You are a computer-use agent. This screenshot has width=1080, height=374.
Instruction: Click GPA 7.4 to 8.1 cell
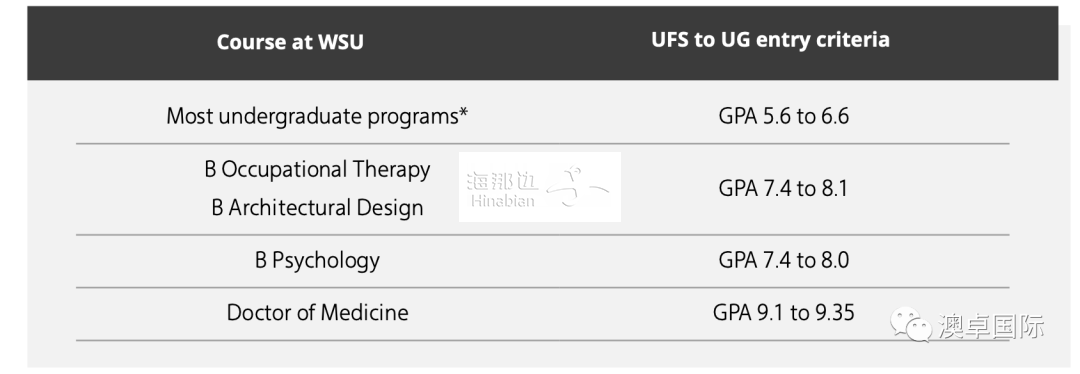pyautogui.click(x=783, y=188)
